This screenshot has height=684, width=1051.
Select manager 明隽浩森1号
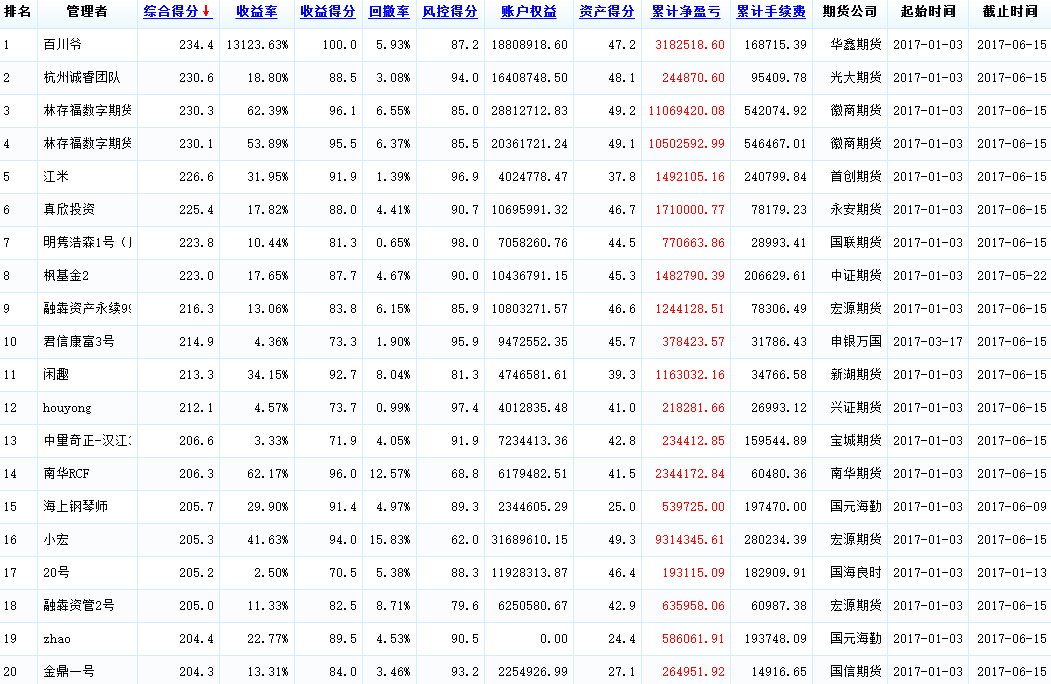[87, 242]
